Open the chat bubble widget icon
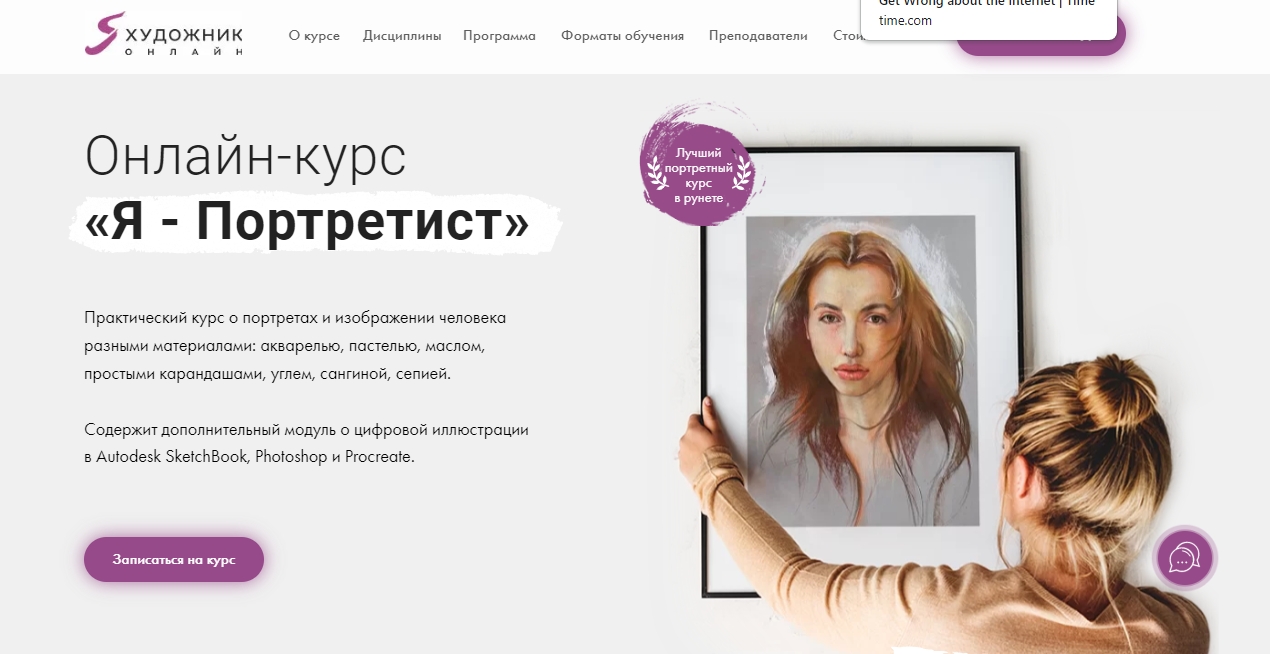Viewport: 1270px width, 654px height. click(1184, 557)
